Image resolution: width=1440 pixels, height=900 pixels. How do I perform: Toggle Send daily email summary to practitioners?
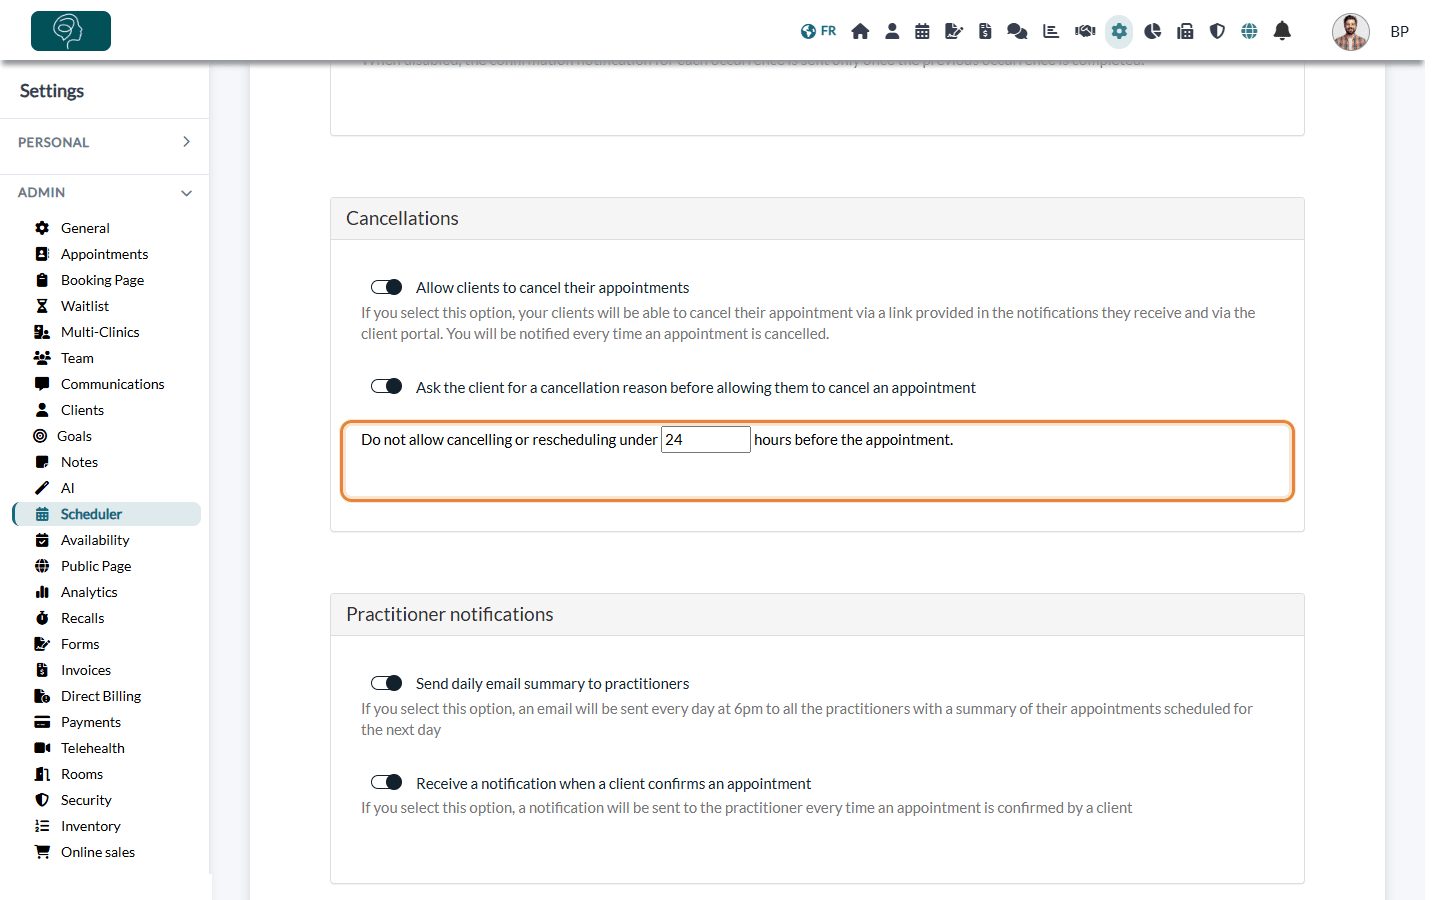[386, 683]
